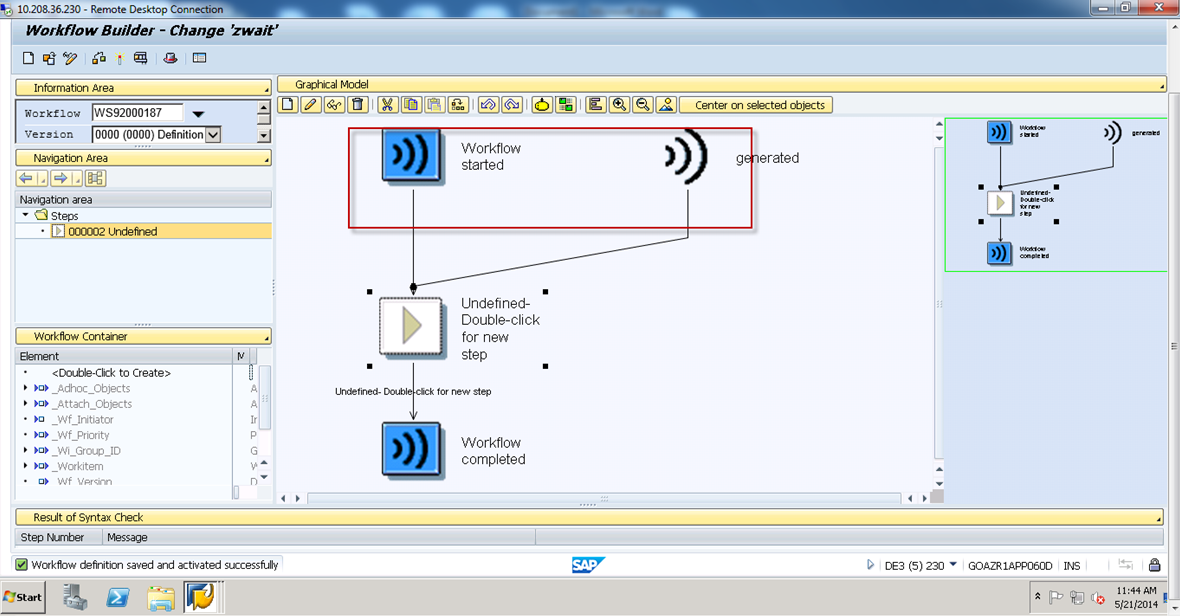This screenshot has height=616, width=1180.
Task: Click the Change step pencil icon
Action: point(311,105)
